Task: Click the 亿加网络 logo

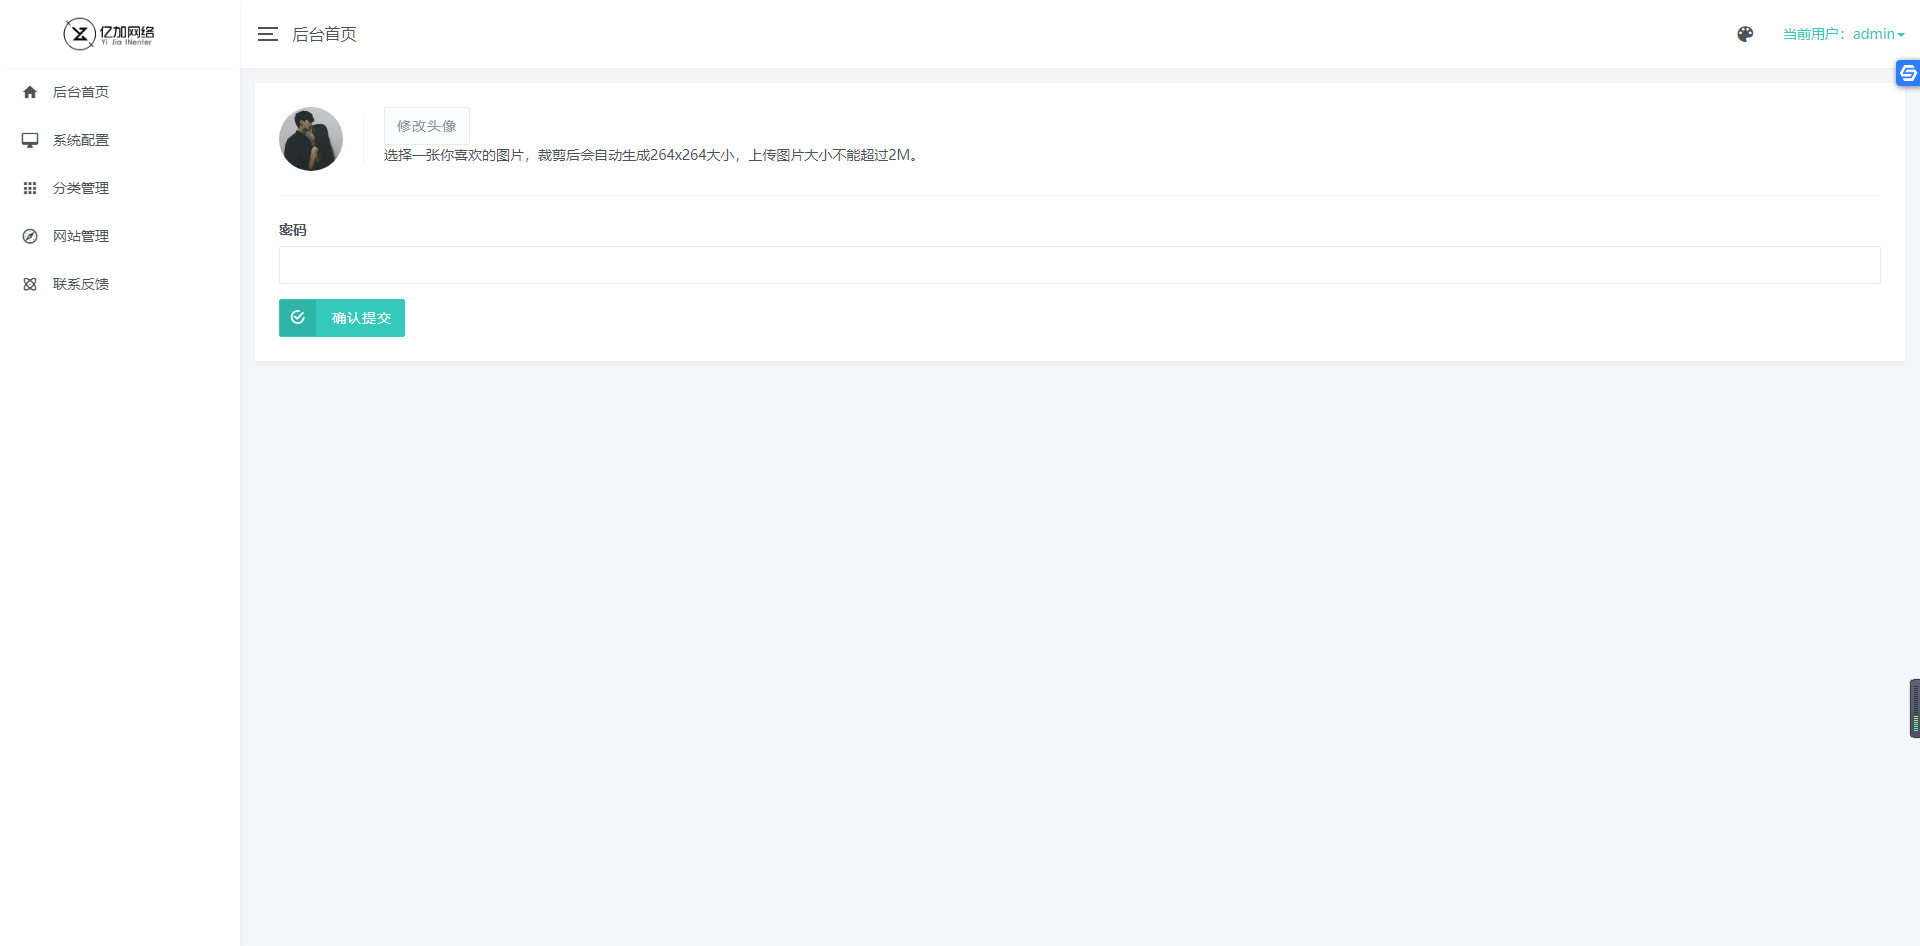Action: pyautogui.click(x=109, y=34)
